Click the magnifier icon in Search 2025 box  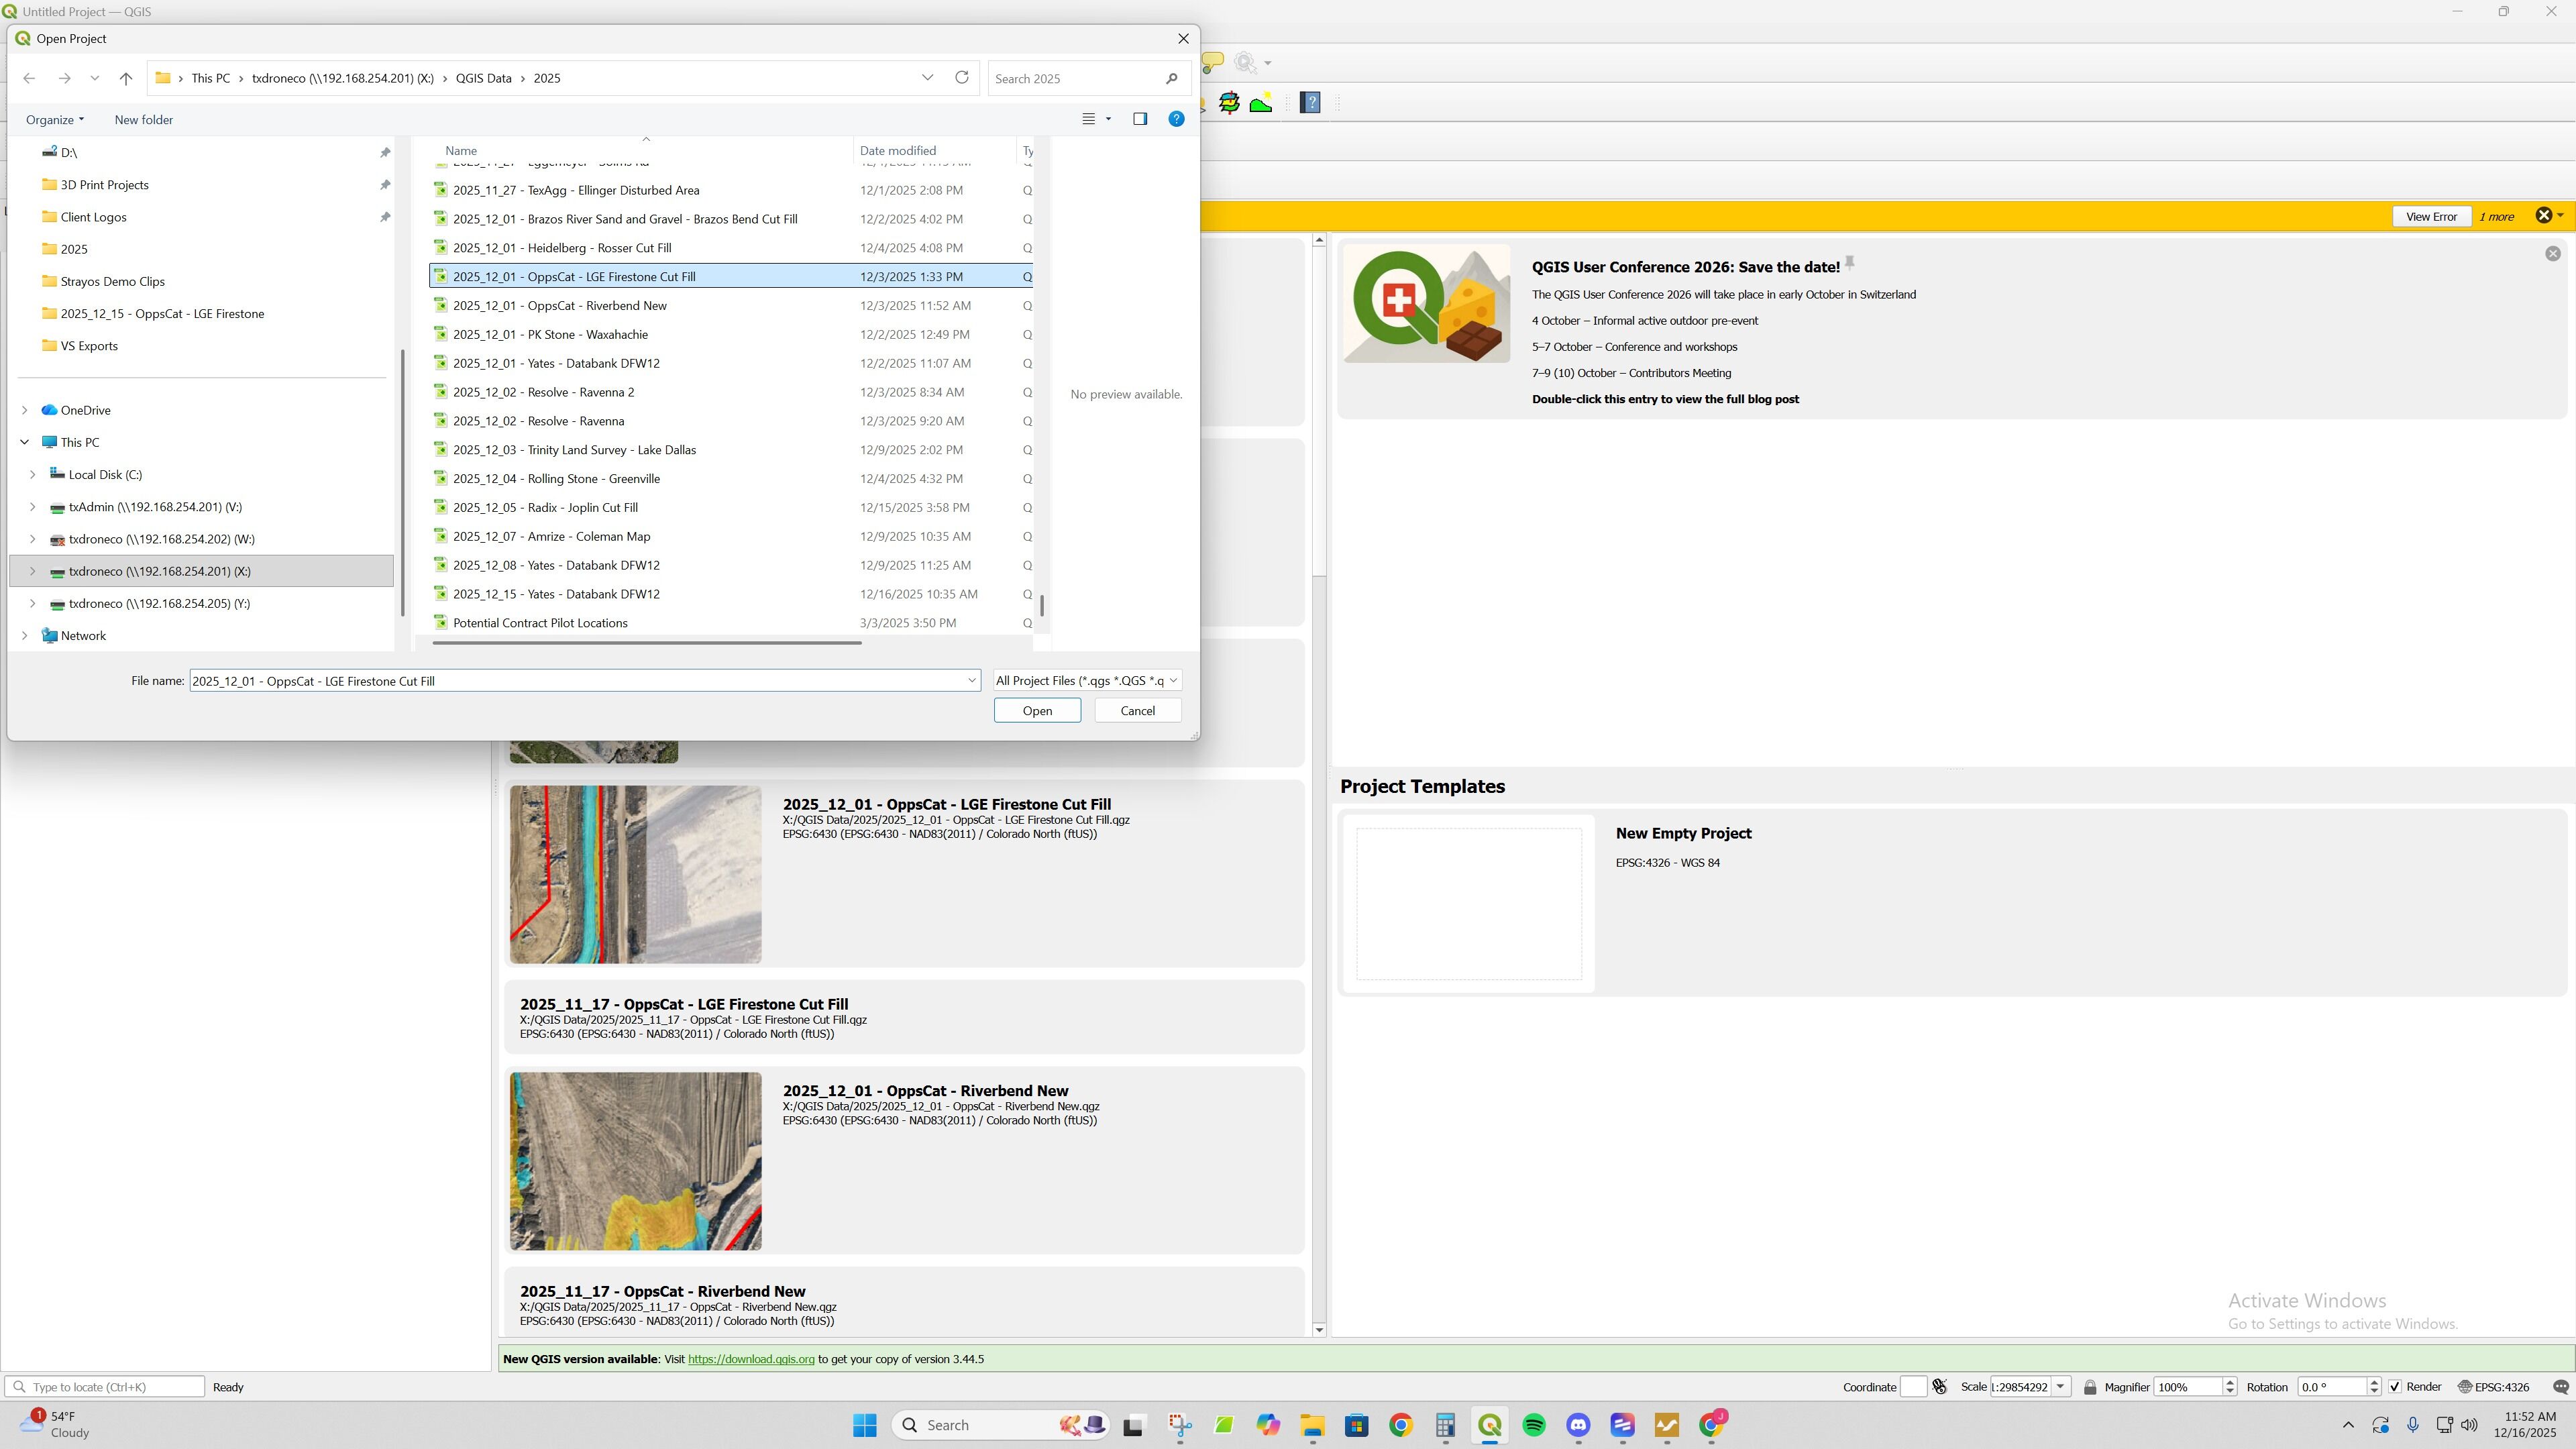coord(1171,79)
